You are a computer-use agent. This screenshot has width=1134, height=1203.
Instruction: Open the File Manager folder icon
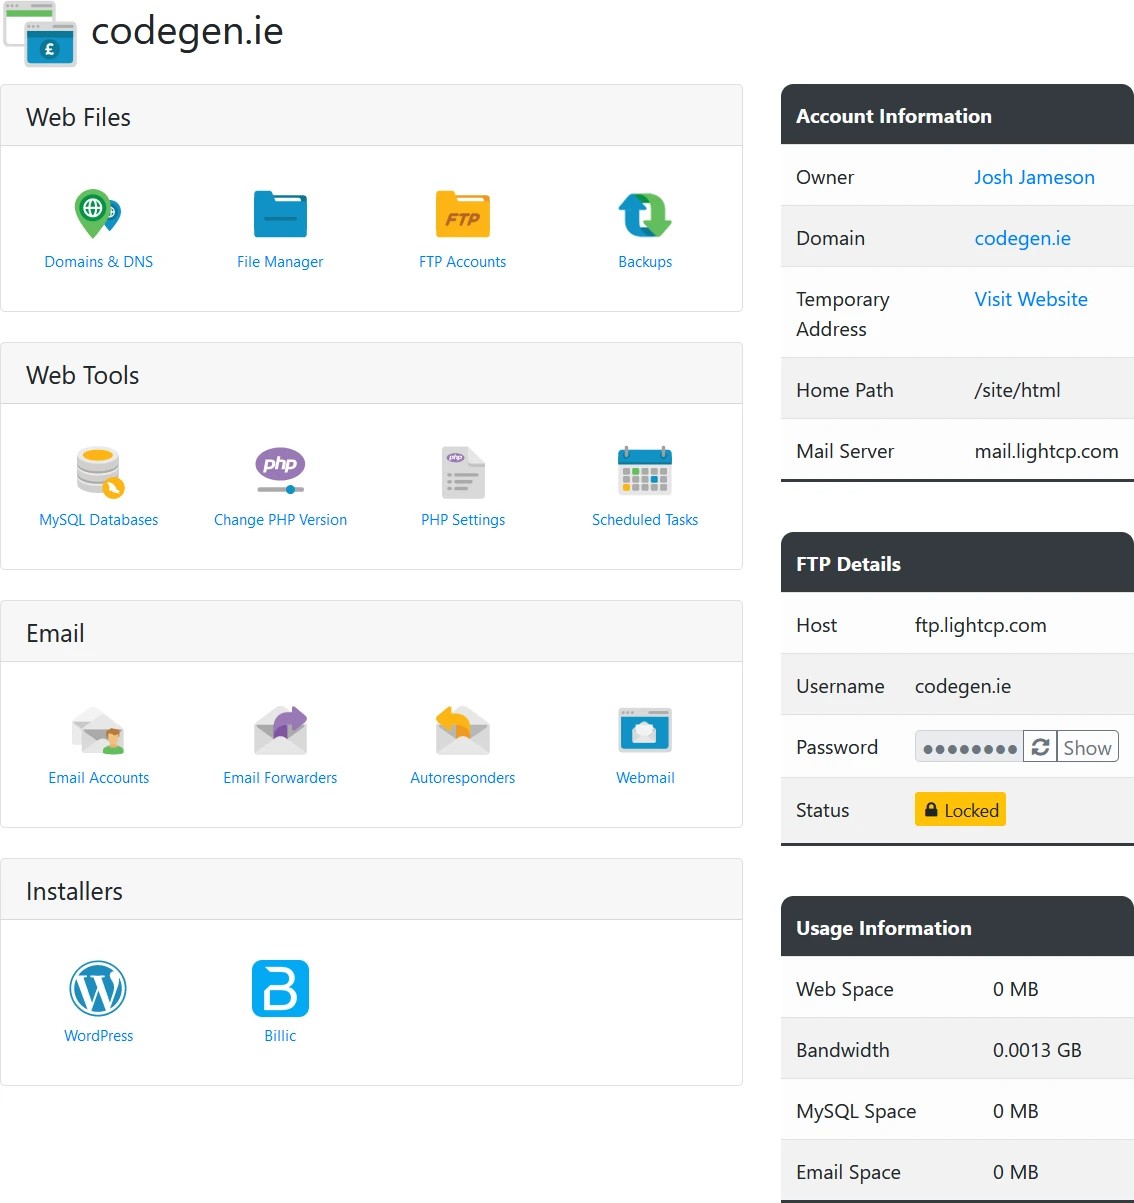click(x=280, y=214)
